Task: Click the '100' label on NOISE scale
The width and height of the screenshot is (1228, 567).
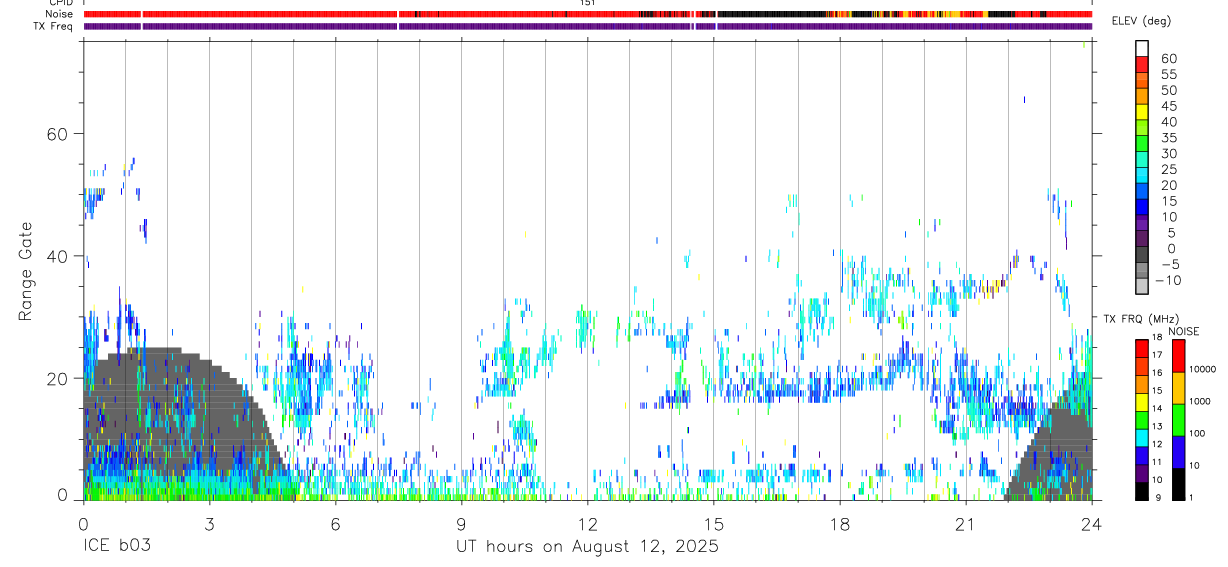Action: pos(1198,433)
